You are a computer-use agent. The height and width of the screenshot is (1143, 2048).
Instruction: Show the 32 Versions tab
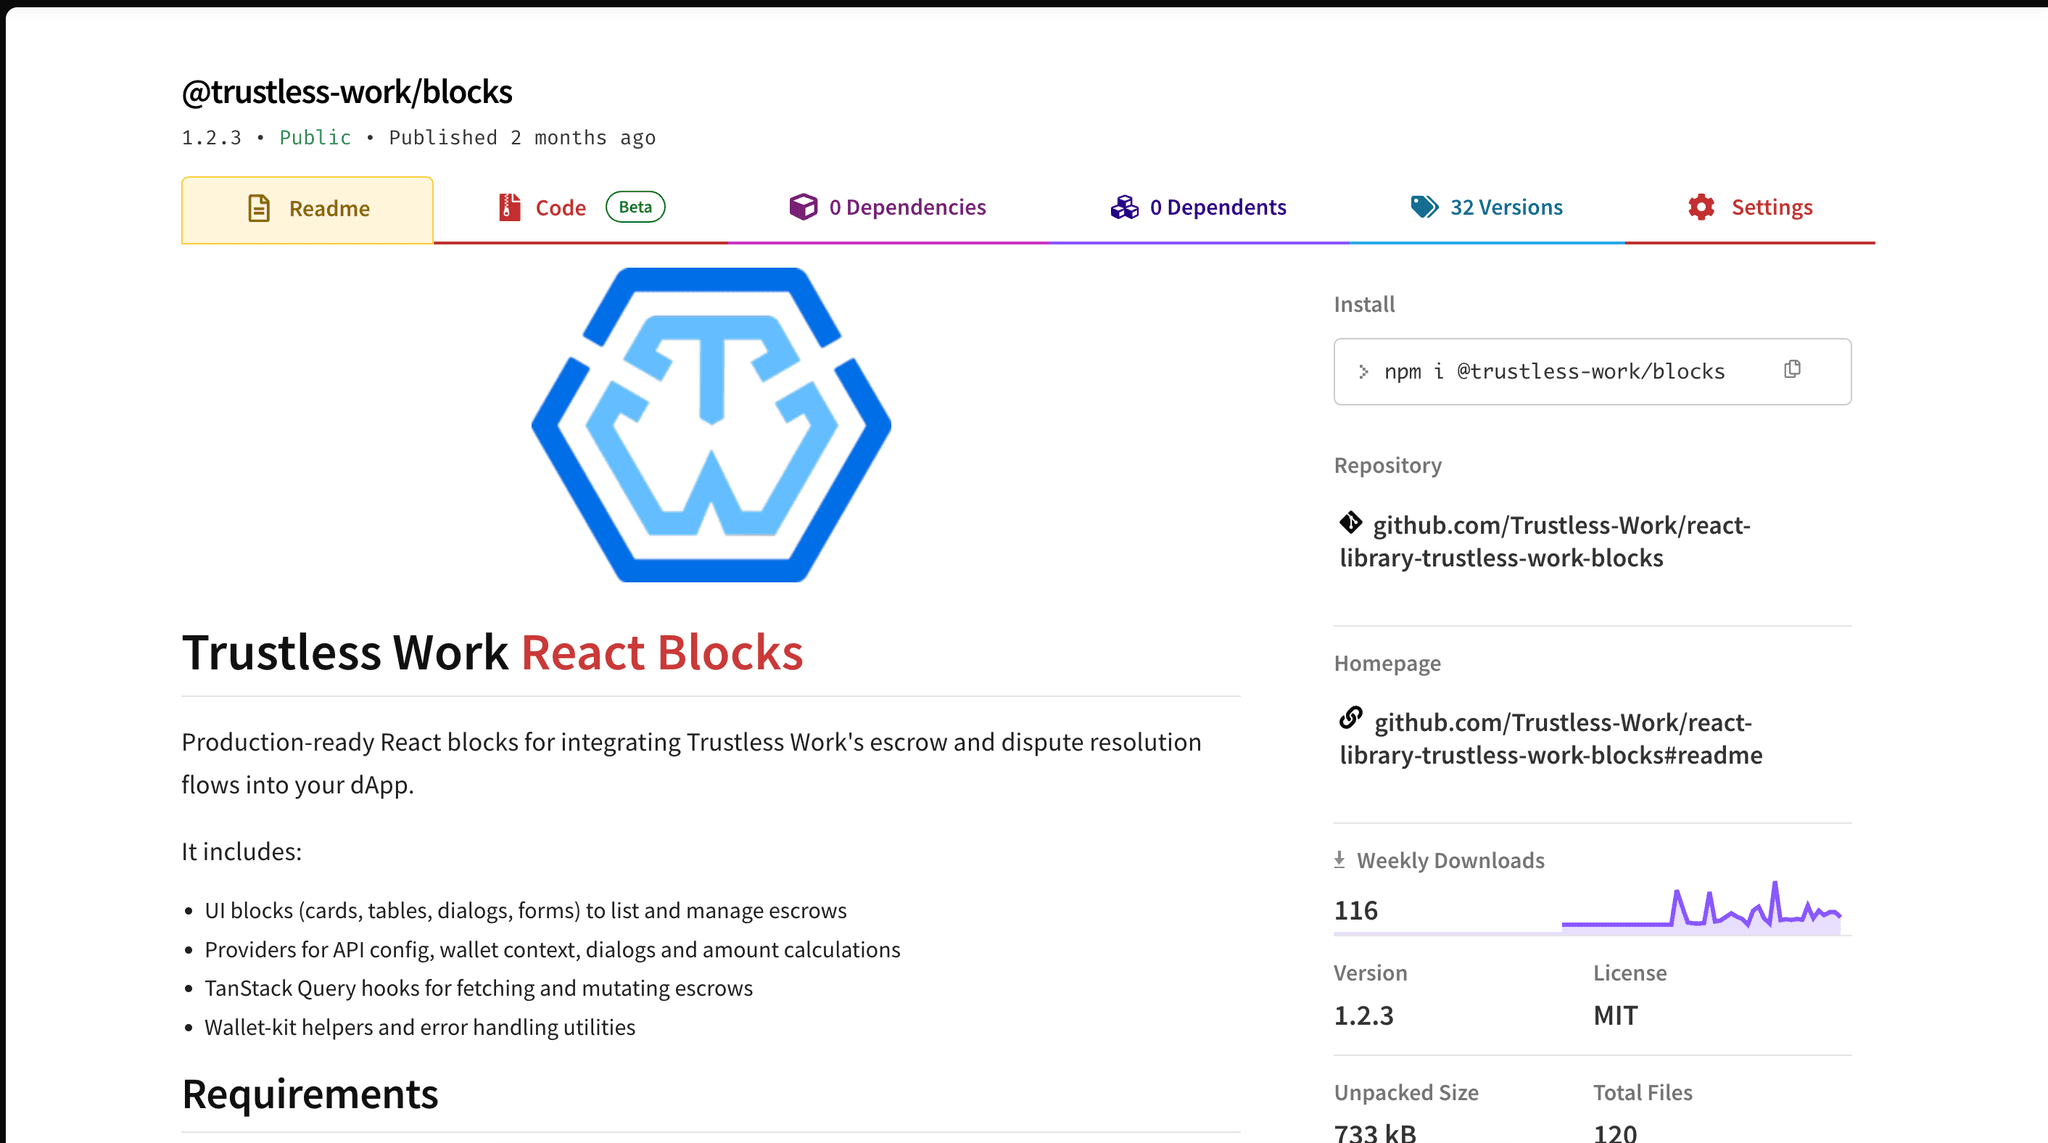point(1487,208)
